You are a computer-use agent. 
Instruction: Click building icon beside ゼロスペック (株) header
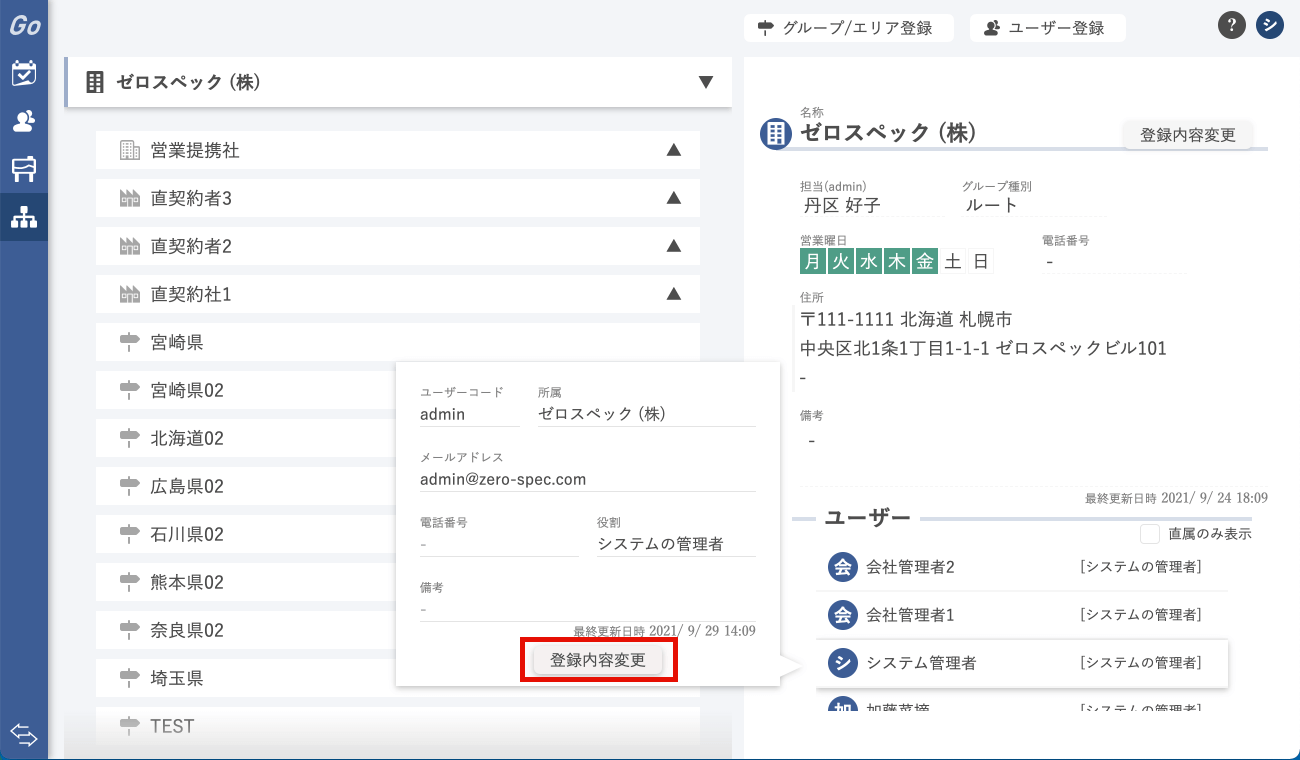click(x=95, y=82)
